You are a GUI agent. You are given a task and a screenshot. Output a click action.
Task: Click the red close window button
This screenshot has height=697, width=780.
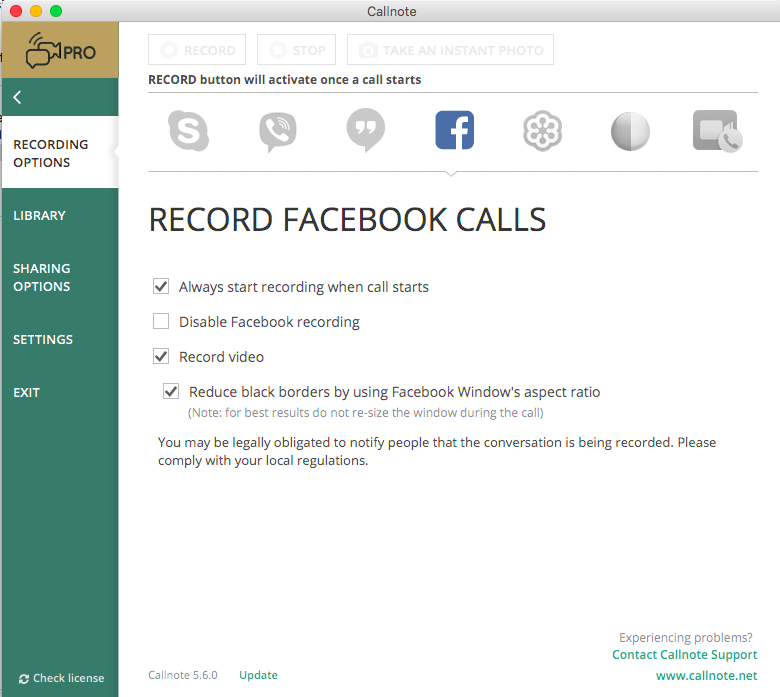16,11
